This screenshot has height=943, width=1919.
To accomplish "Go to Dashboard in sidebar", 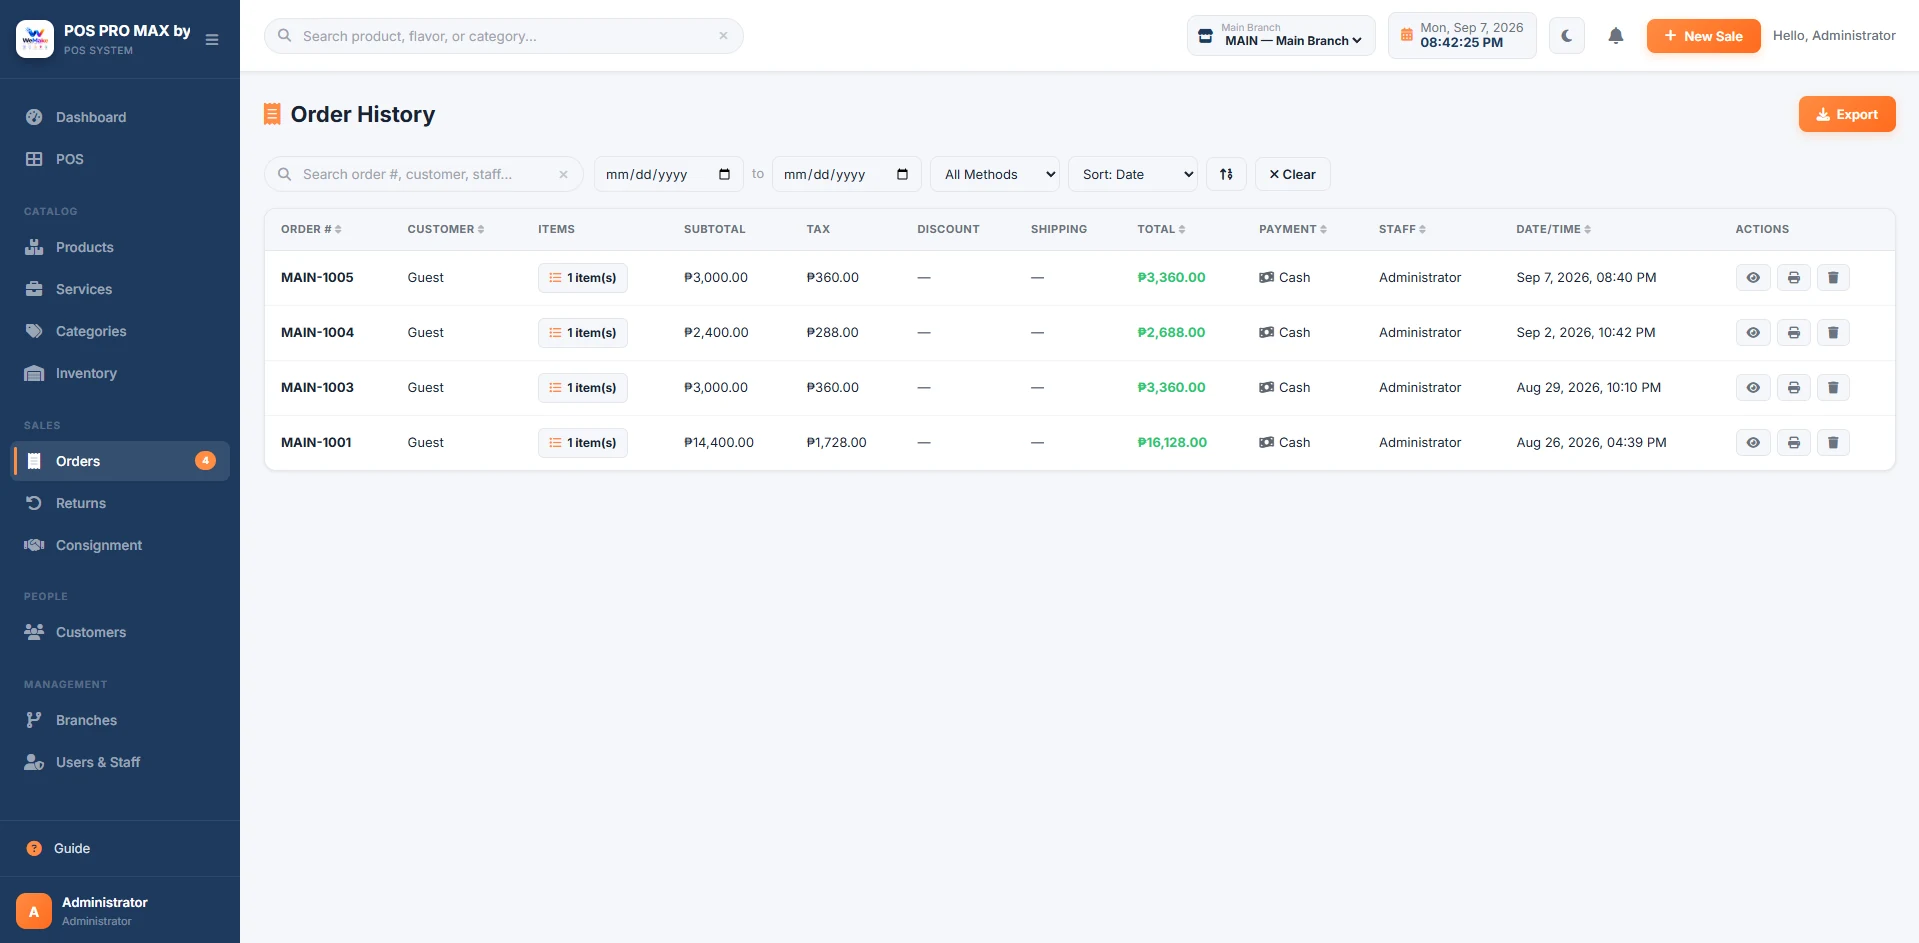I will coord(120,117).
